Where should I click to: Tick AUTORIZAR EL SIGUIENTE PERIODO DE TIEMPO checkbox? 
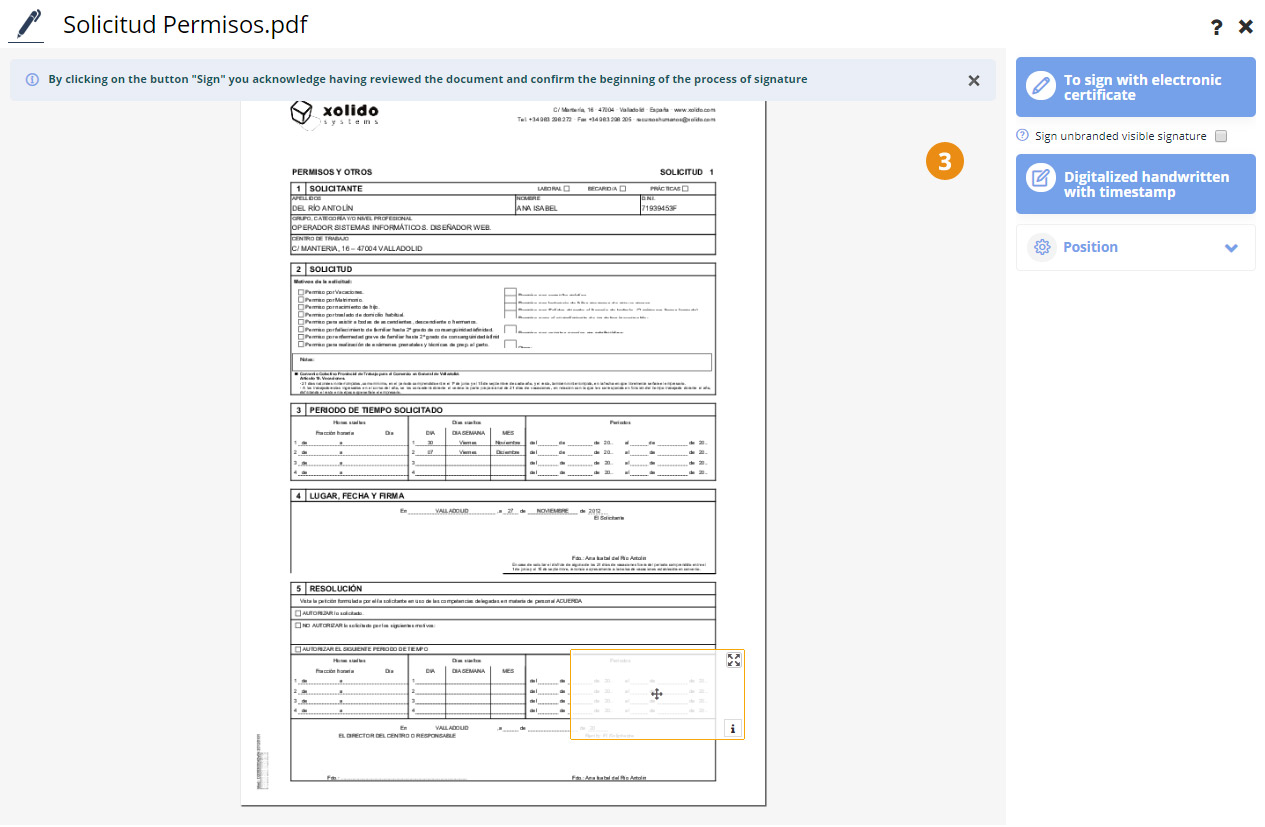298,649
